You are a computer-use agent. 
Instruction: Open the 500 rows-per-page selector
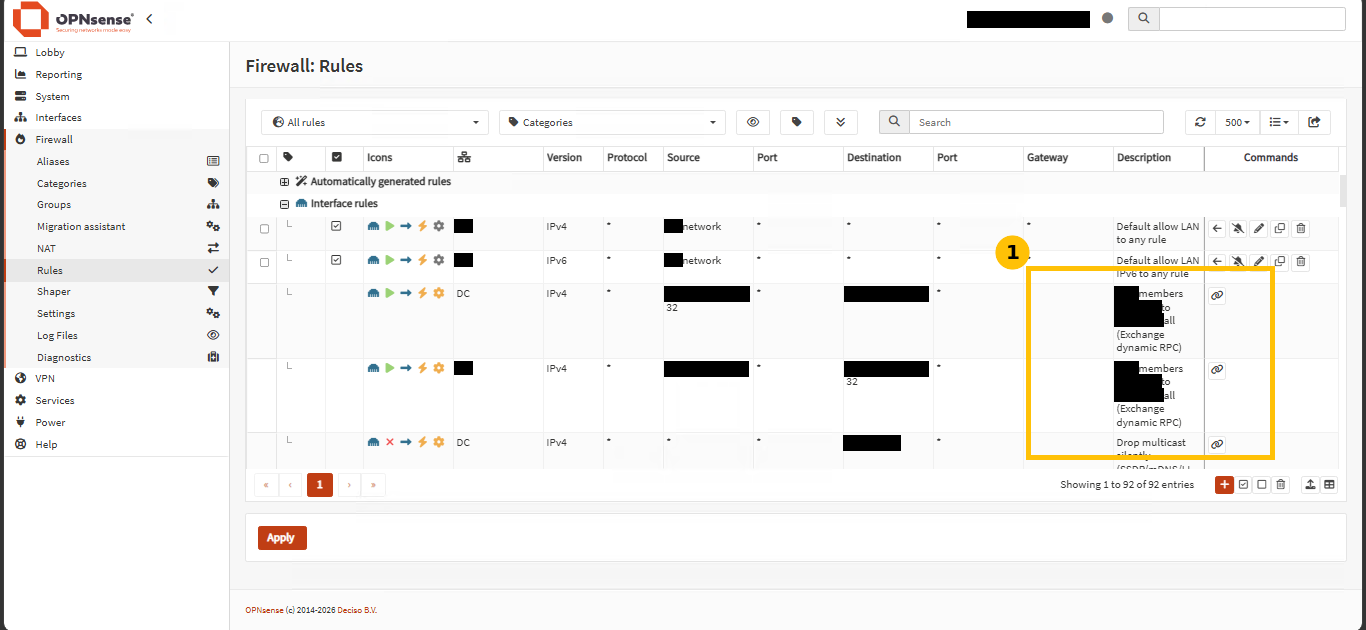tap(1238, 122)
